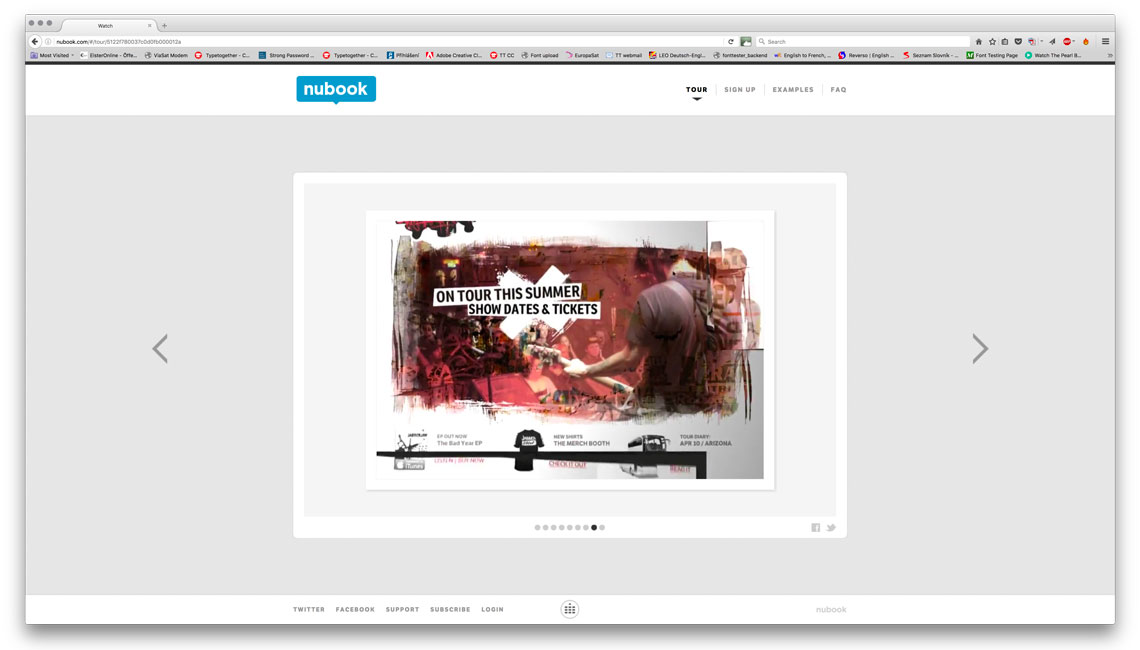The image size is (1140, 650).
Task: Click the paper plane send icon
Action: [x=1052, y=41]
